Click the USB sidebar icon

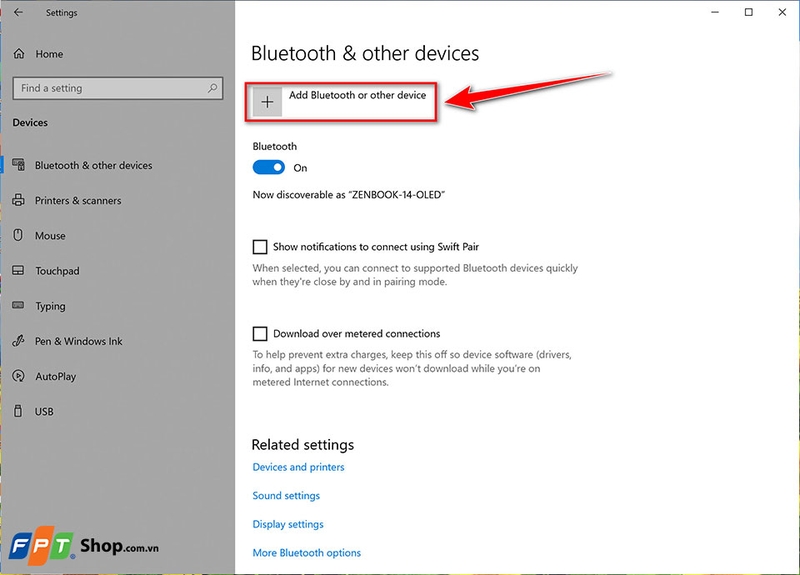(18, 411)
